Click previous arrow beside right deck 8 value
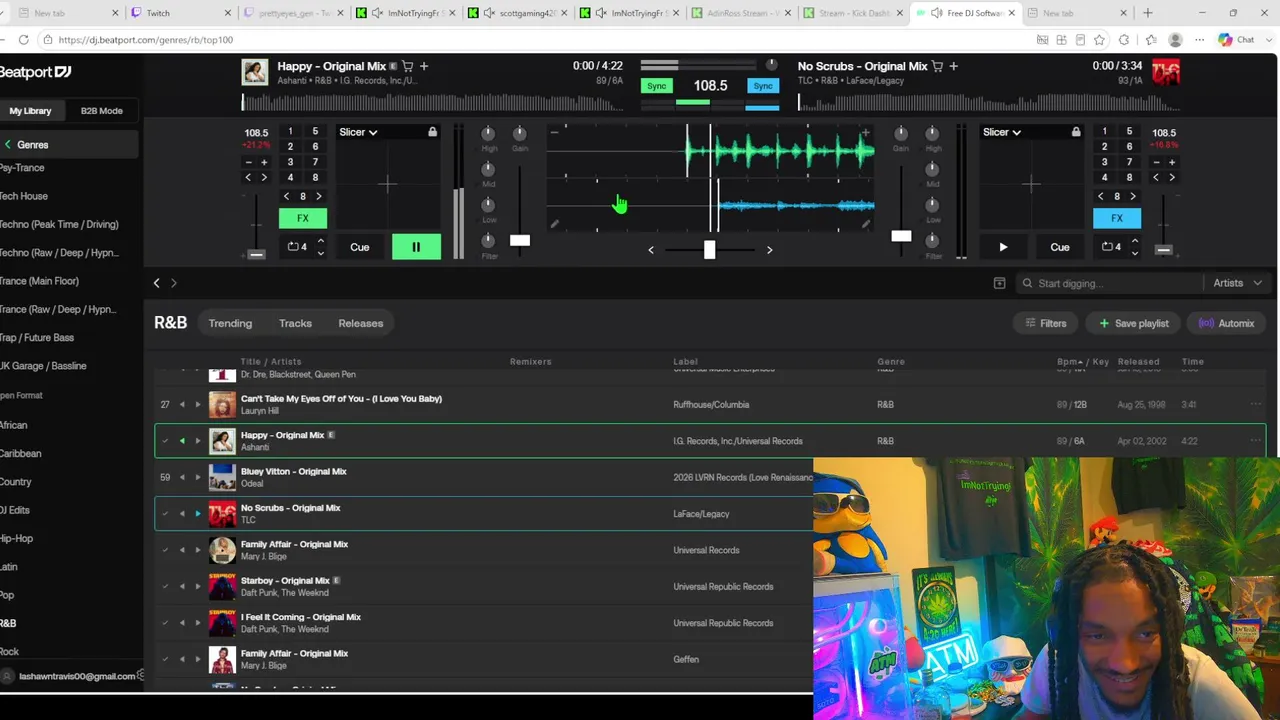The height and width of the screenshot is (720, 1280). pyautogui.click(x=1102, y=196)
